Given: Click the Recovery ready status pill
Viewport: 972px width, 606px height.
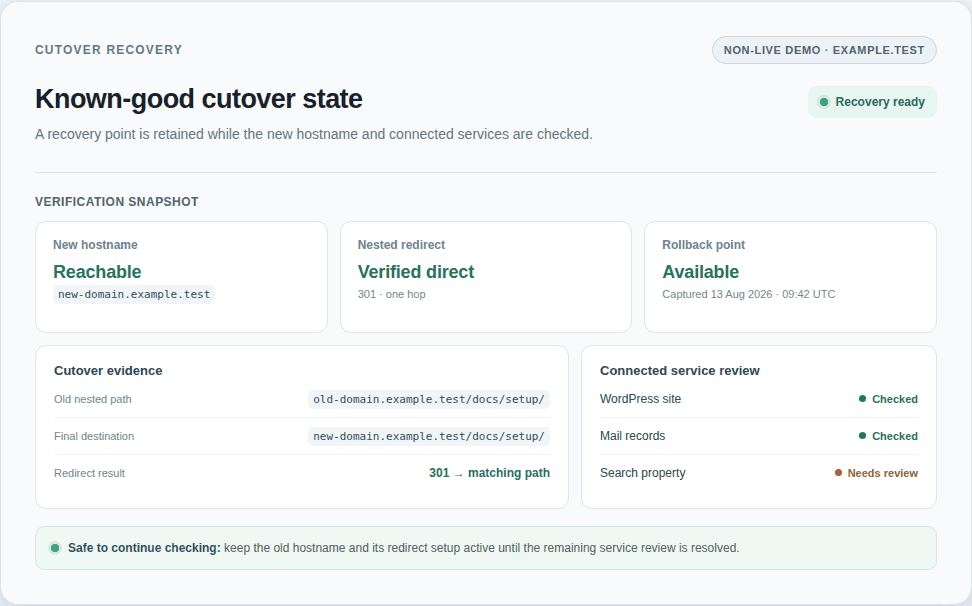Looking at the screenshot, I should [872, 102].
